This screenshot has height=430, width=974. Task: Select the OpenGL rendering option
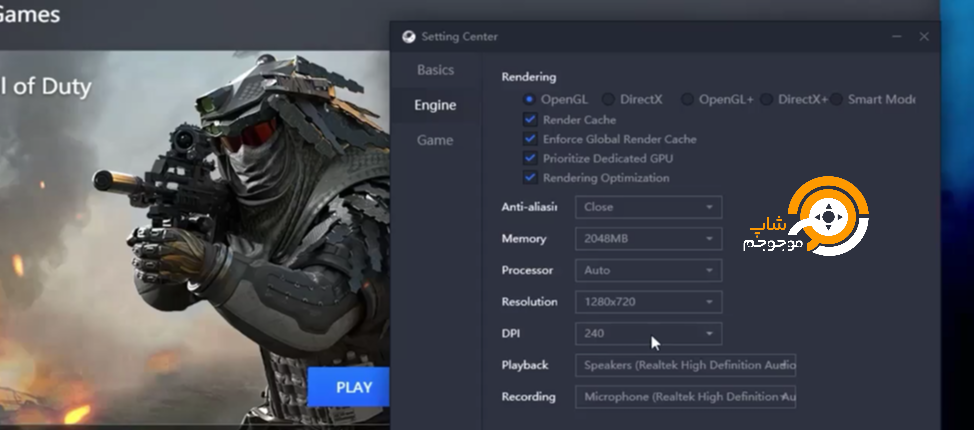(x=529, y=99)
